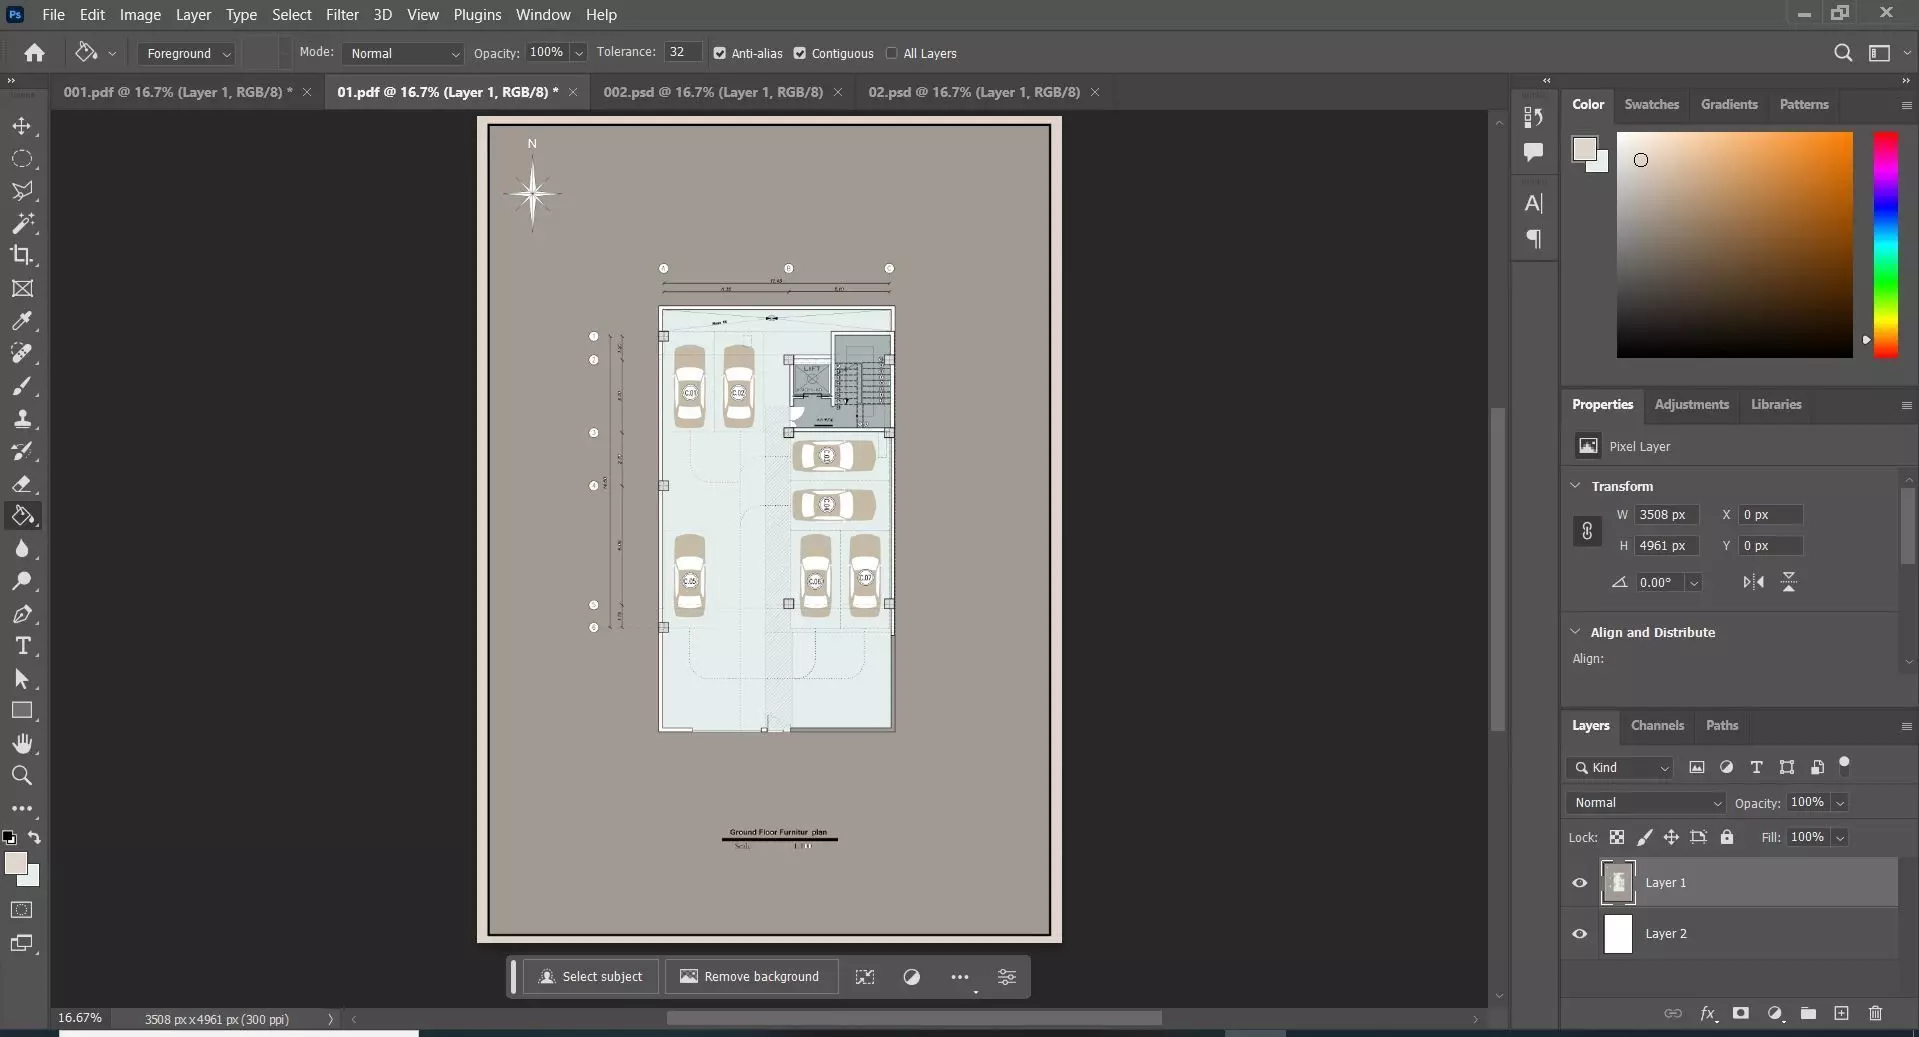The width and height of the screenshot is (1919, 1037).
Task: Select the Blur tool
Action: click(22, 549)
